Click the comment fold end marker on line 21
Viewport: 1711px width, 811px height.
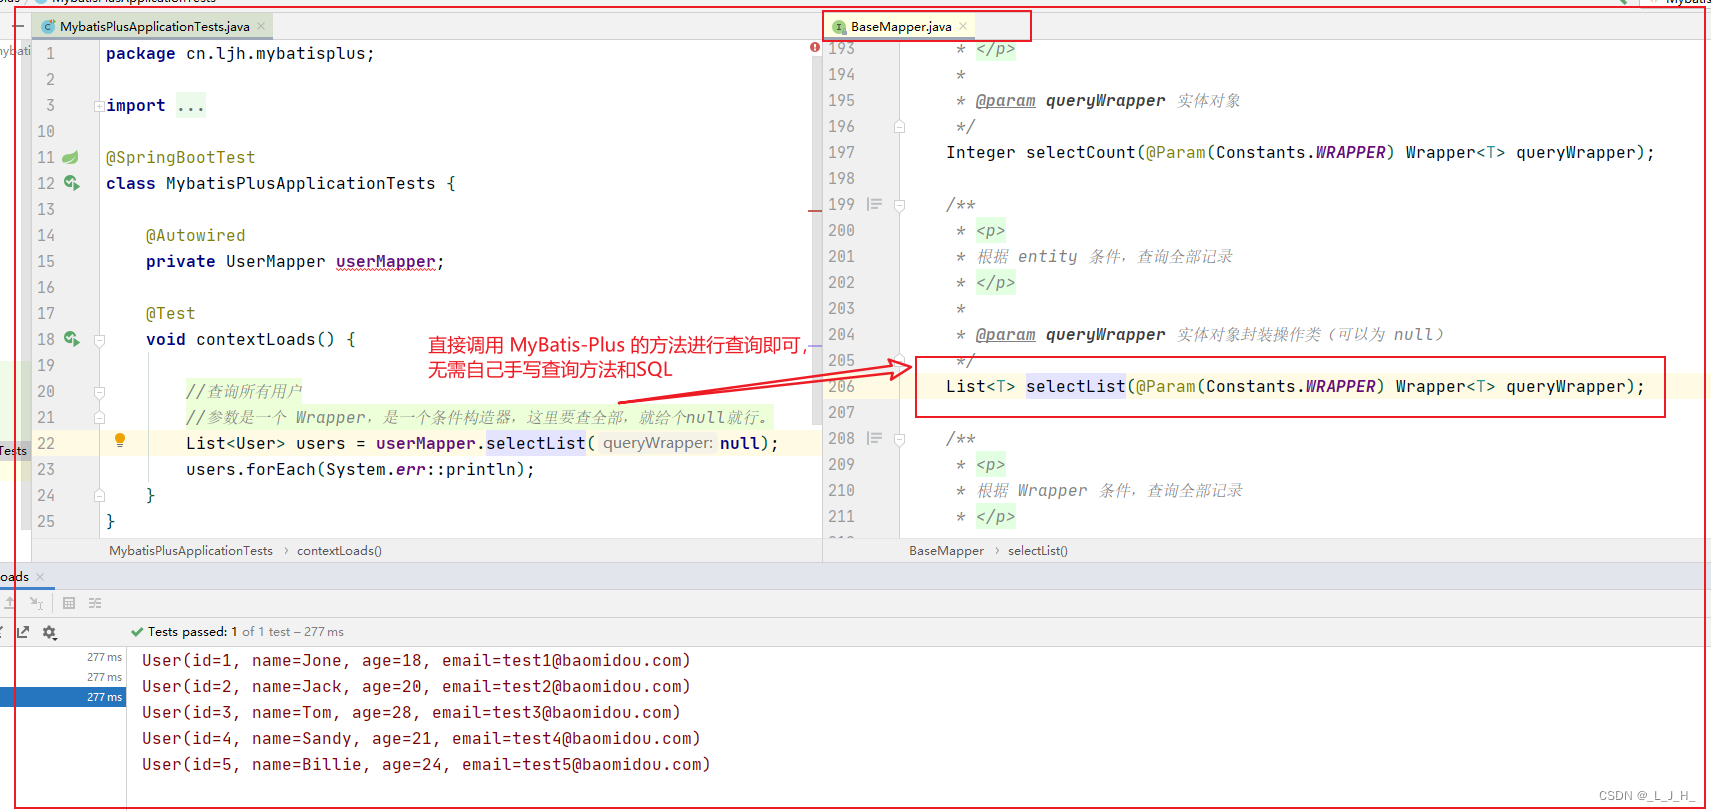pyautogui.click(x=99, y=418)
